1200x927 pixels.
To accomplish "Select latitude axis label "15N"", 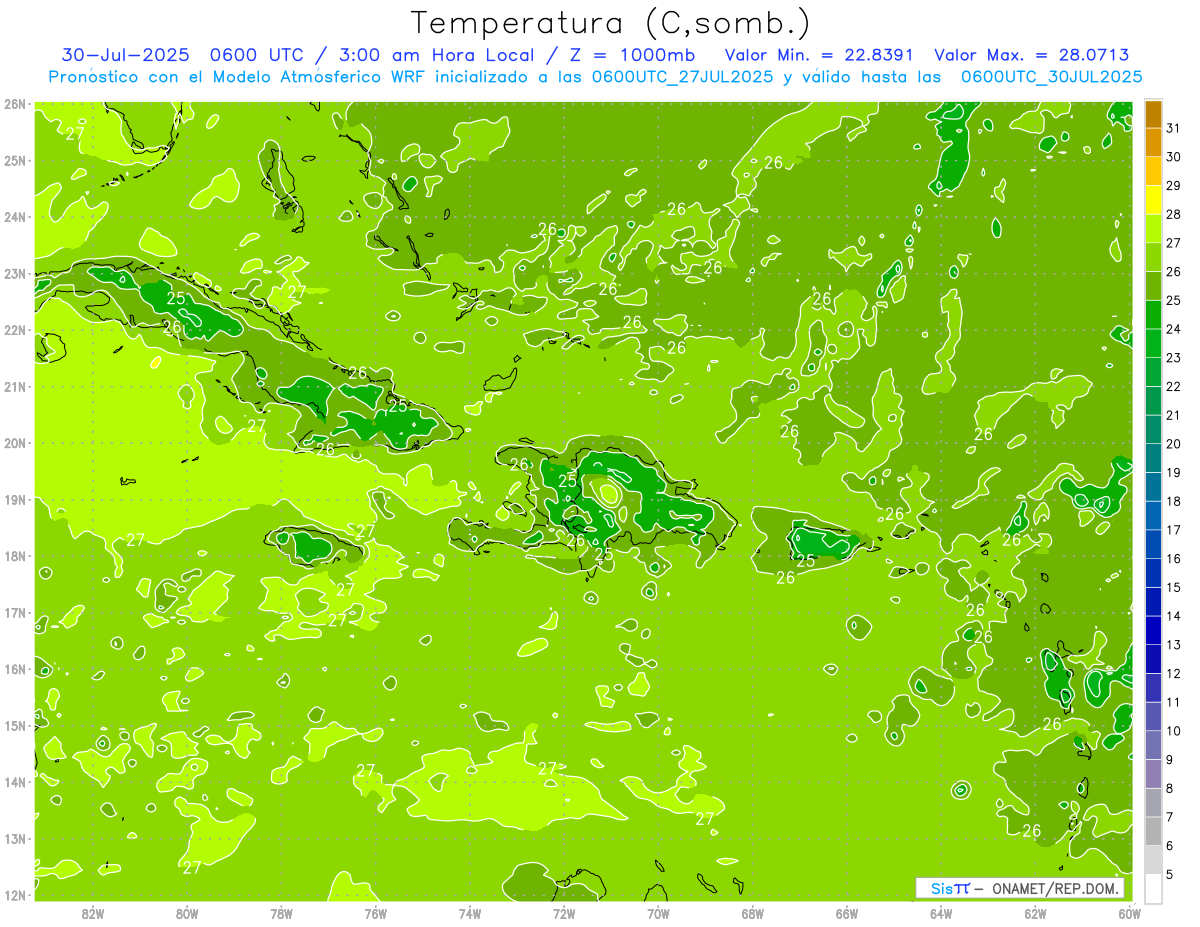I will (14, 725).
